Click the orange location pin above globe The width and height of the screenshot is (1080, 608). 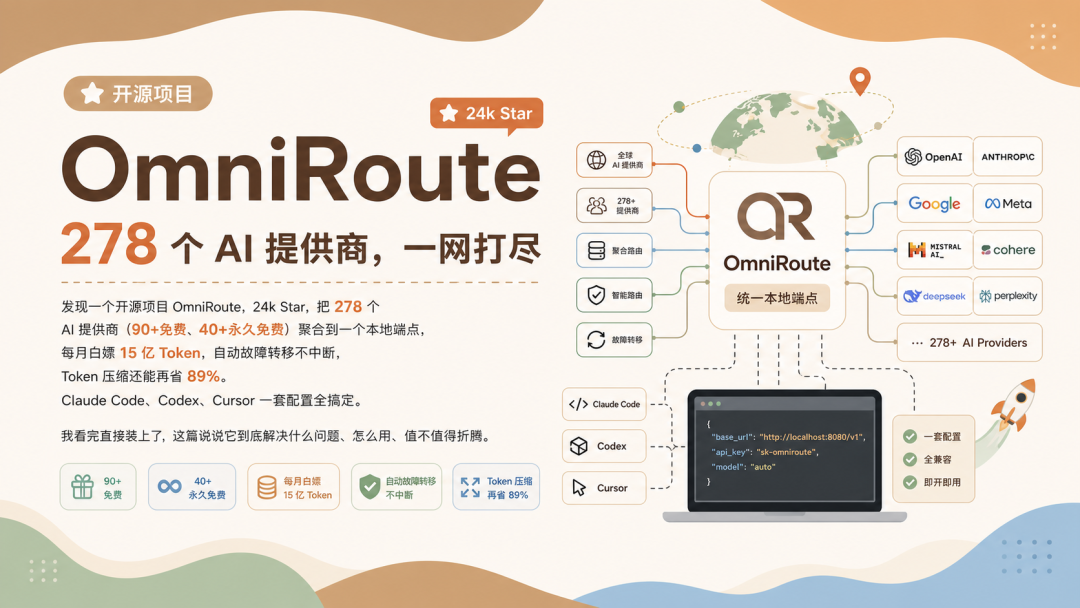click(860, 81)
